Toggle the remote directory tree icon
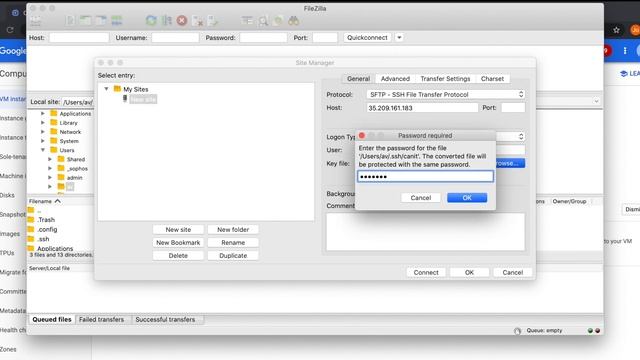Image resolution: width=640 pixels, height=360 pixels. (x=101, y=20)
